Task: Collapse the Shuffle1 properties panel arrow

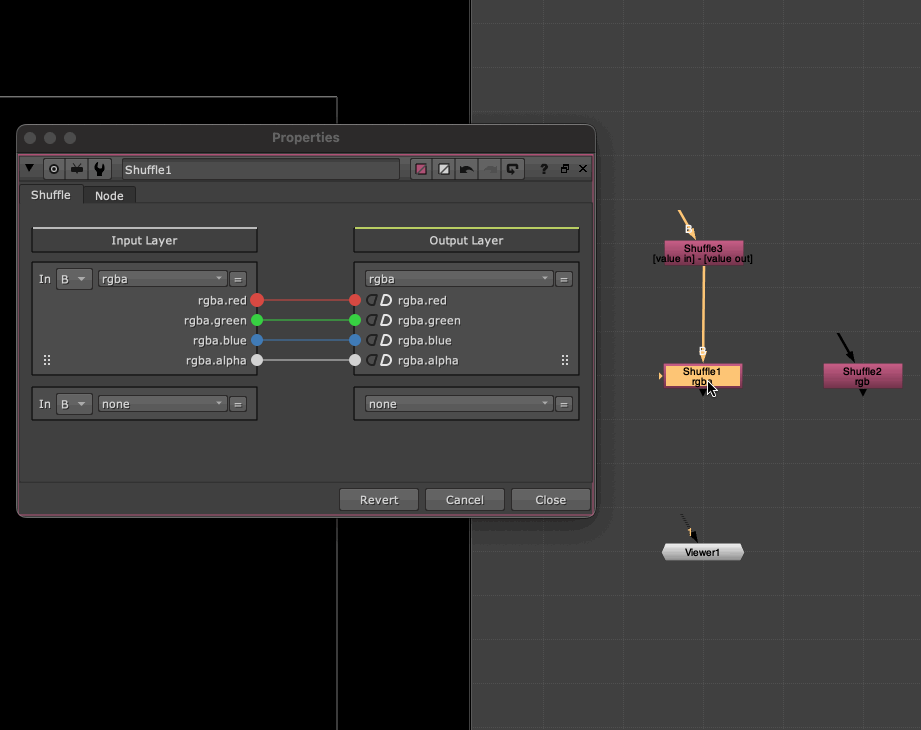Action: [x=30, y=169]
